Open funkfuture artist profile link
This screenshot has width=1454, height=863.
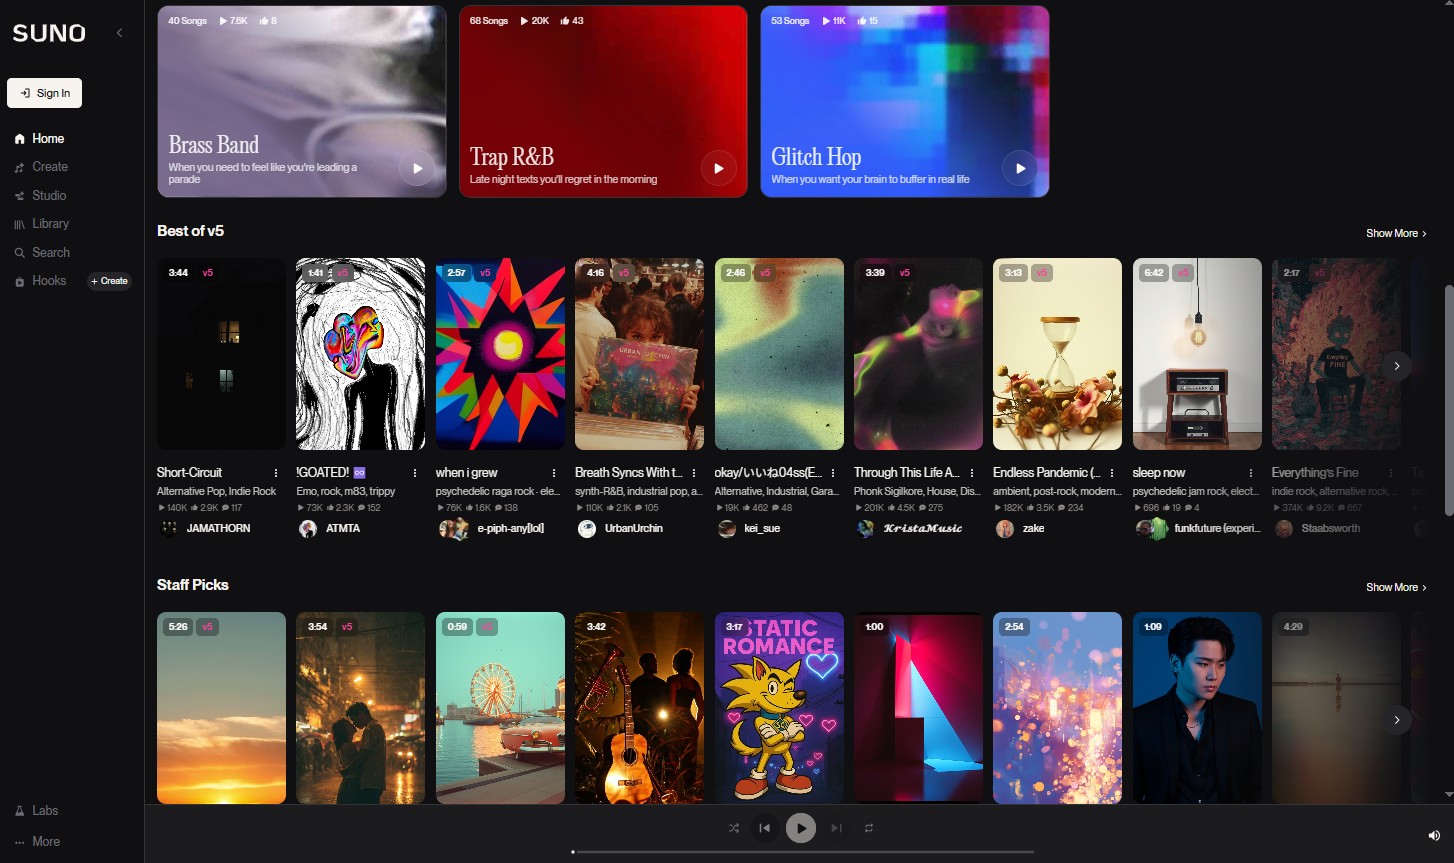(1217, 528)
